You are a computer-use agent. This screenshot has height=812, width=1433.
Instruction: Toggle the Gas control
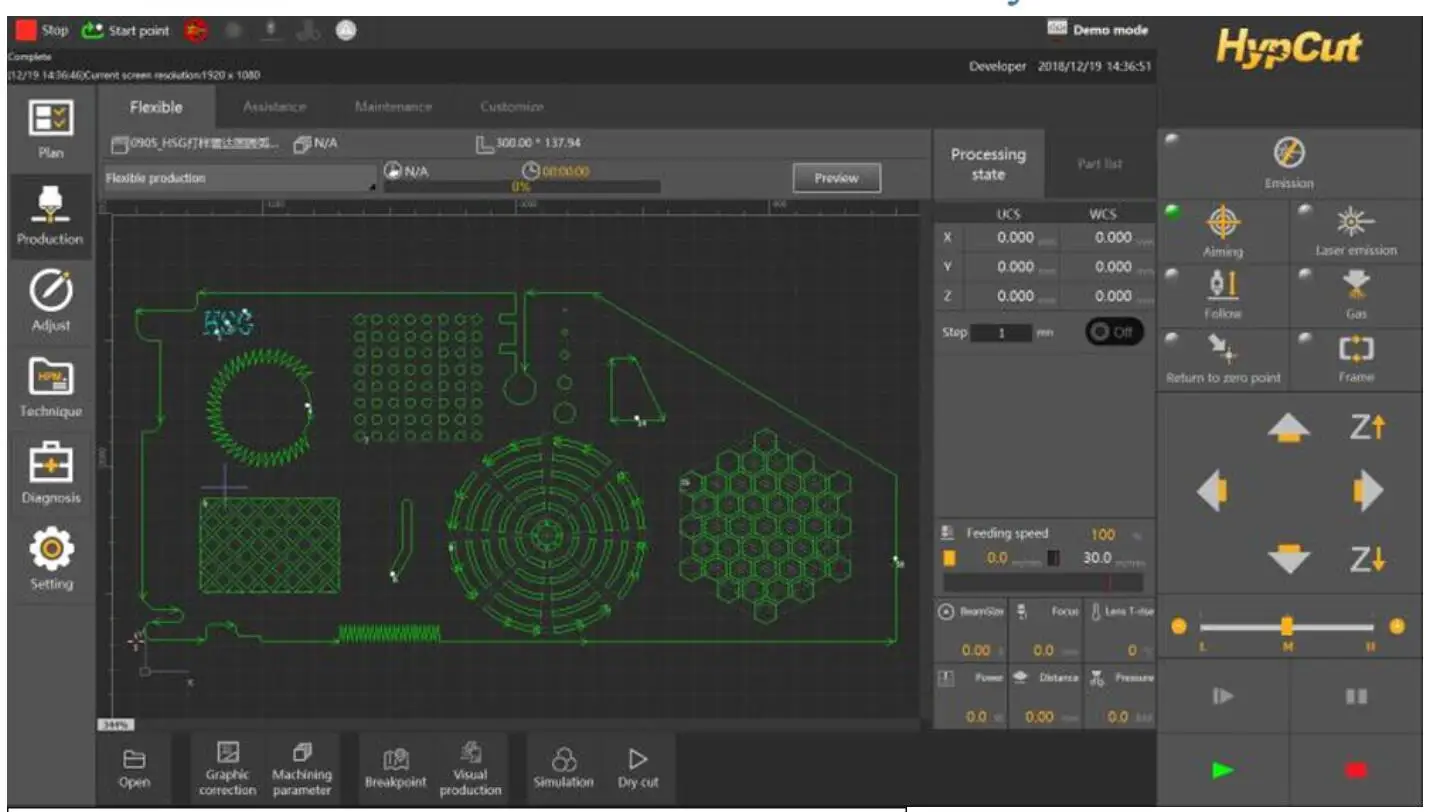coord(1356,295)
